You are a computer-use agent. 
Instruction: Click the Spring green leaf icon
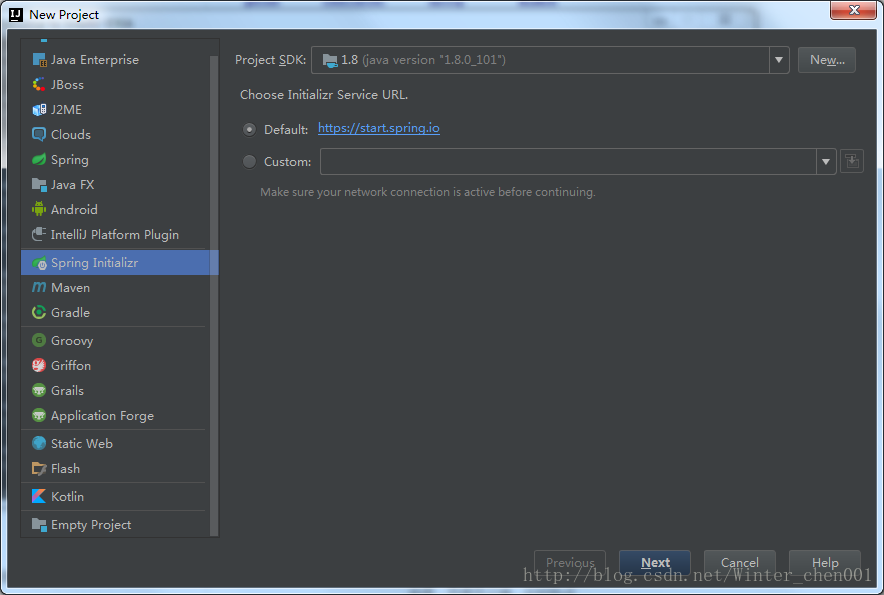pyautogui.click(x=39, y=160)
